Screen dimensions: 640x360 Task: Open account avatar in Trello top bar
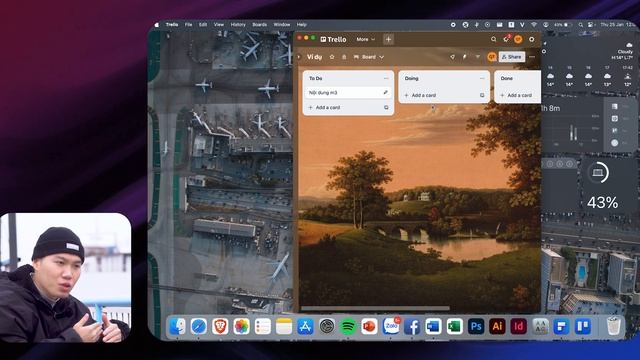pos(518,39)
